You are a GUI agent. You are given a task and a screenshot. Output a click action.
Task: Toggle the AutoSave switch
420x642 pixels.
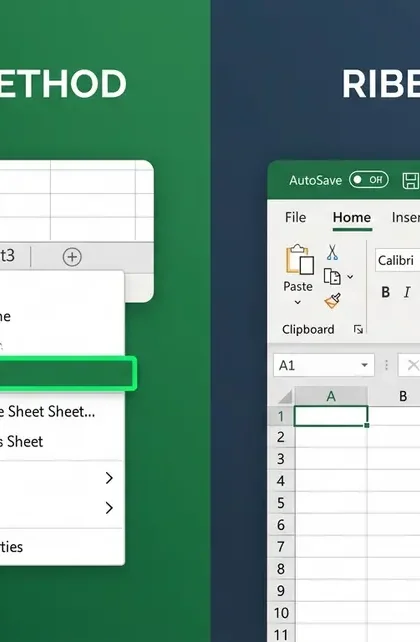coord(368,180)
